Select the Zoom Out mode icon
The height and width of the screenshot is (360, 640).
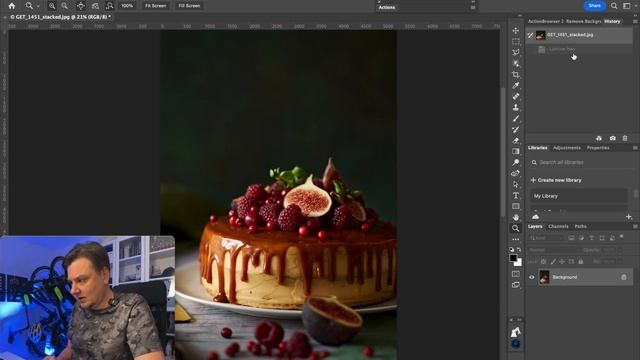[64, 6]
